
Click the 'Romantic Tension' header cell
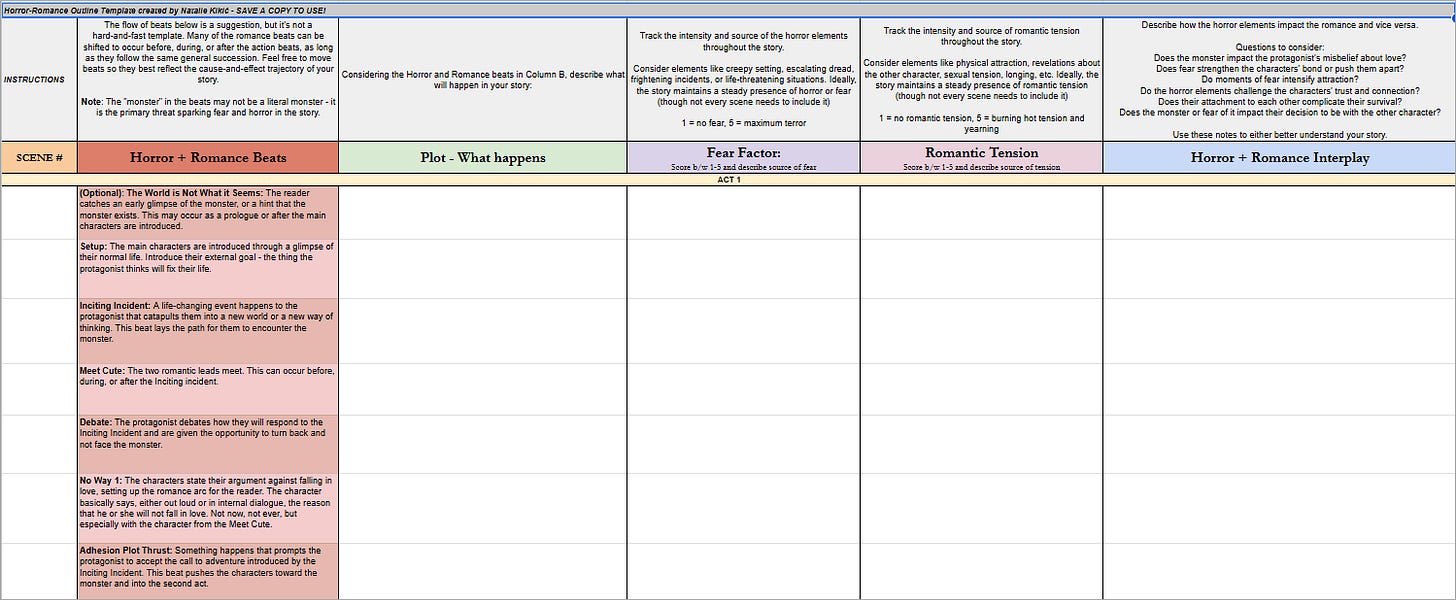(x=981, y=157)
